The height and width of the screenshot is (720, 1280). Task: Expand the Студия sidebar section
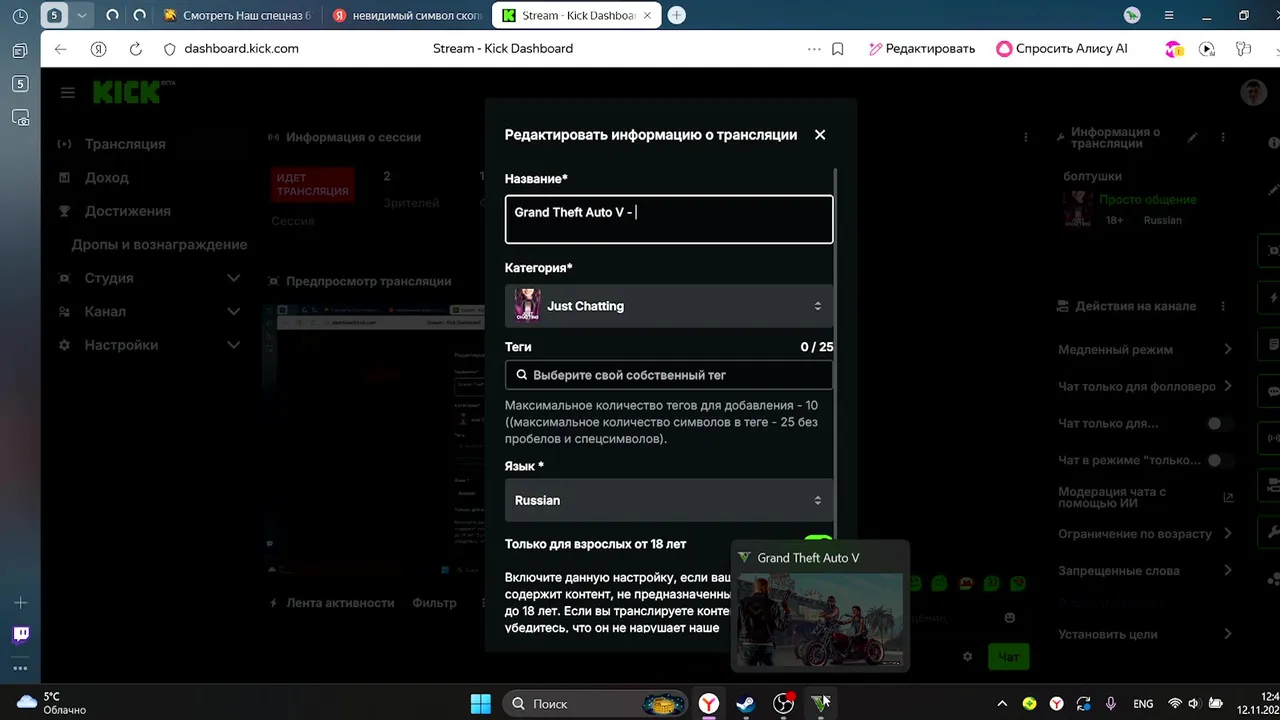click(x=148, y=278)
